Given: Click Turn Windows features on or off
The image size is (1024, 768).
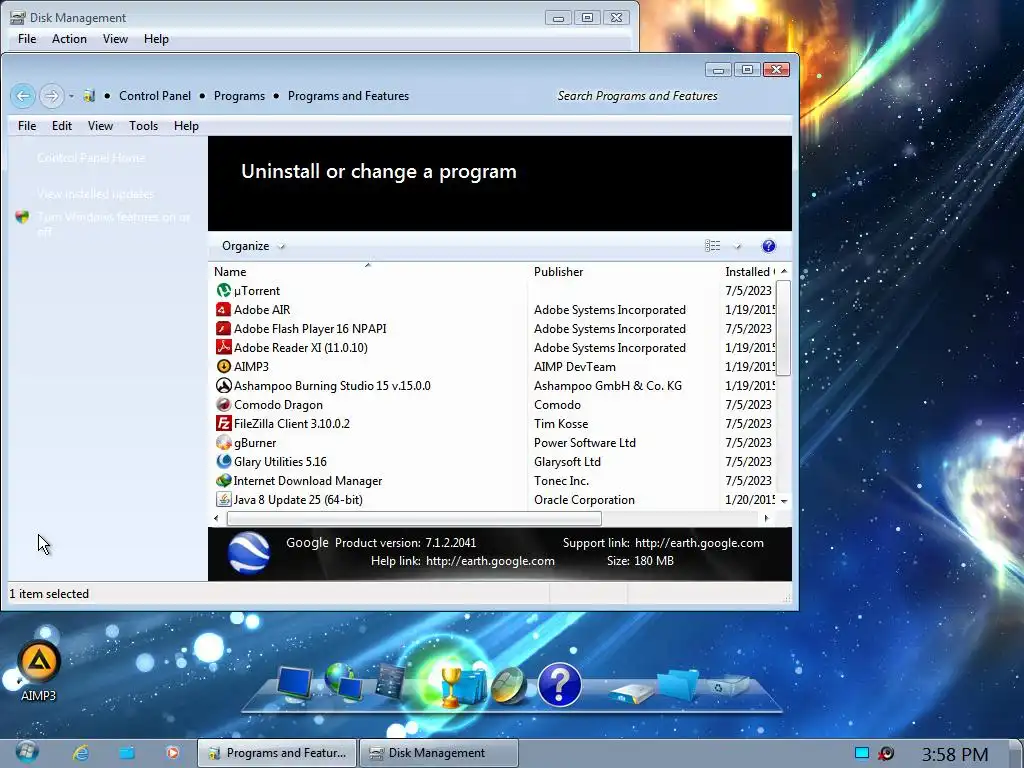Looking at the screenshot, I should tap(114, 223).
